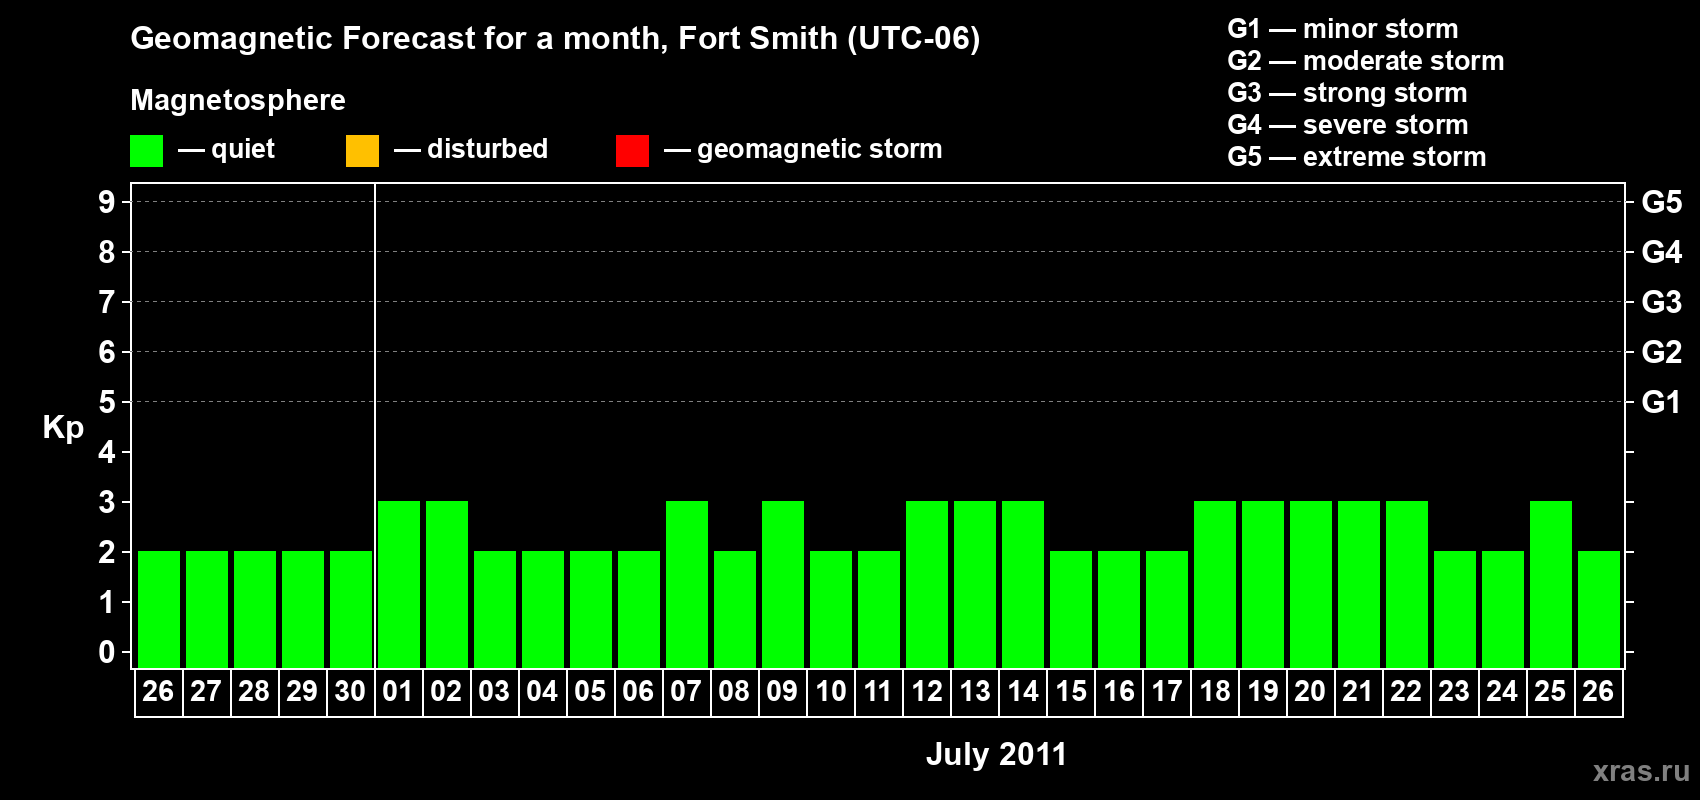Click the Kp value 9 on axis

click(x=107, y=202)
